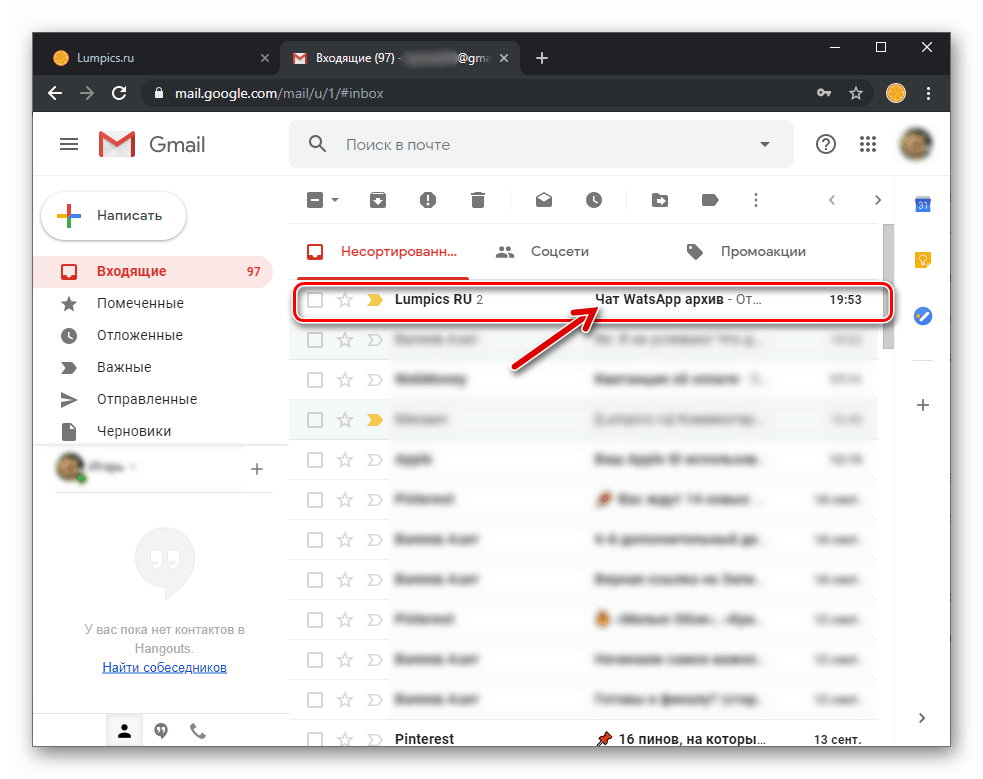Click the Mark as read envelope icon
Image resolution: width=983 pixels, height=779 pixels.
544,200
